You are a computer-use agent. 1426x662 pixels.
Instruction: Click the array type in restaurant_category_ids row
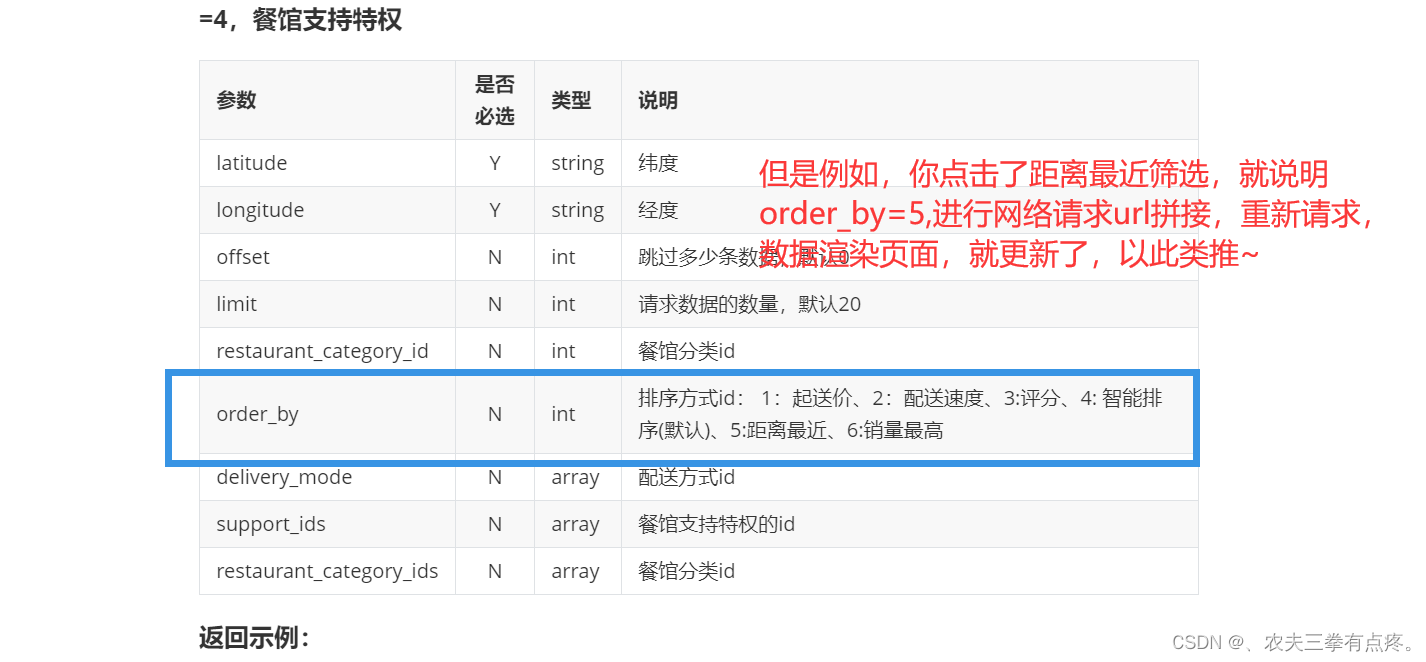click(575, 571)
